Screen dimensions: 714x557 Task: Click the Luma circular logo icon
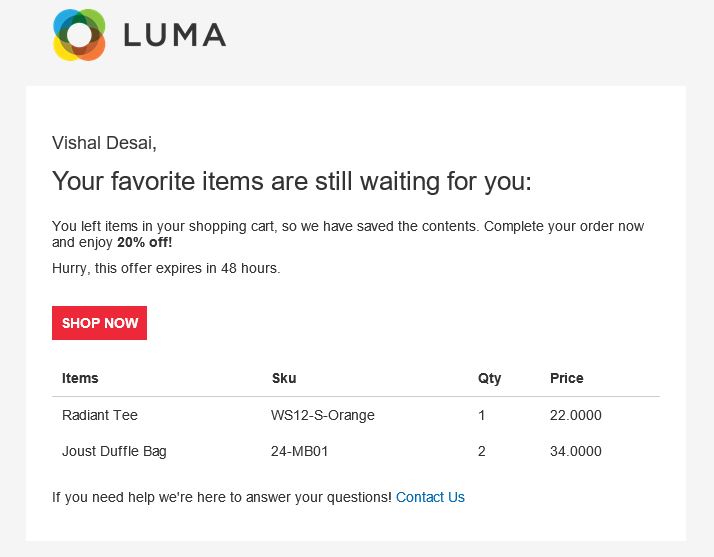pyautogui.click(x=79, y=35)
